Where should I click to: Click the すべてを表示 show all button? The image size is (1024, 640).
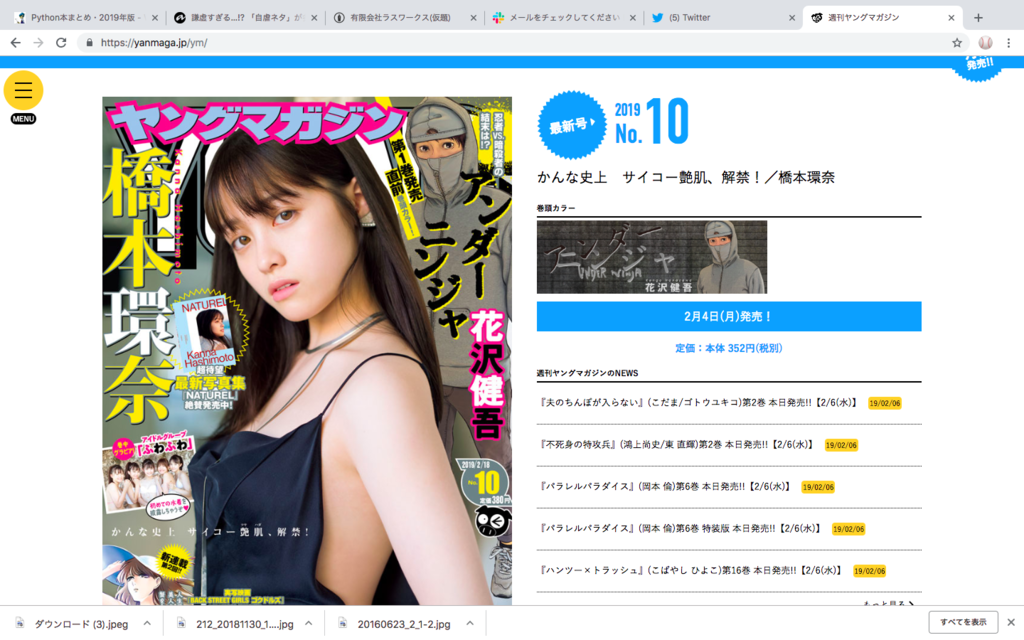coord(963,622)
